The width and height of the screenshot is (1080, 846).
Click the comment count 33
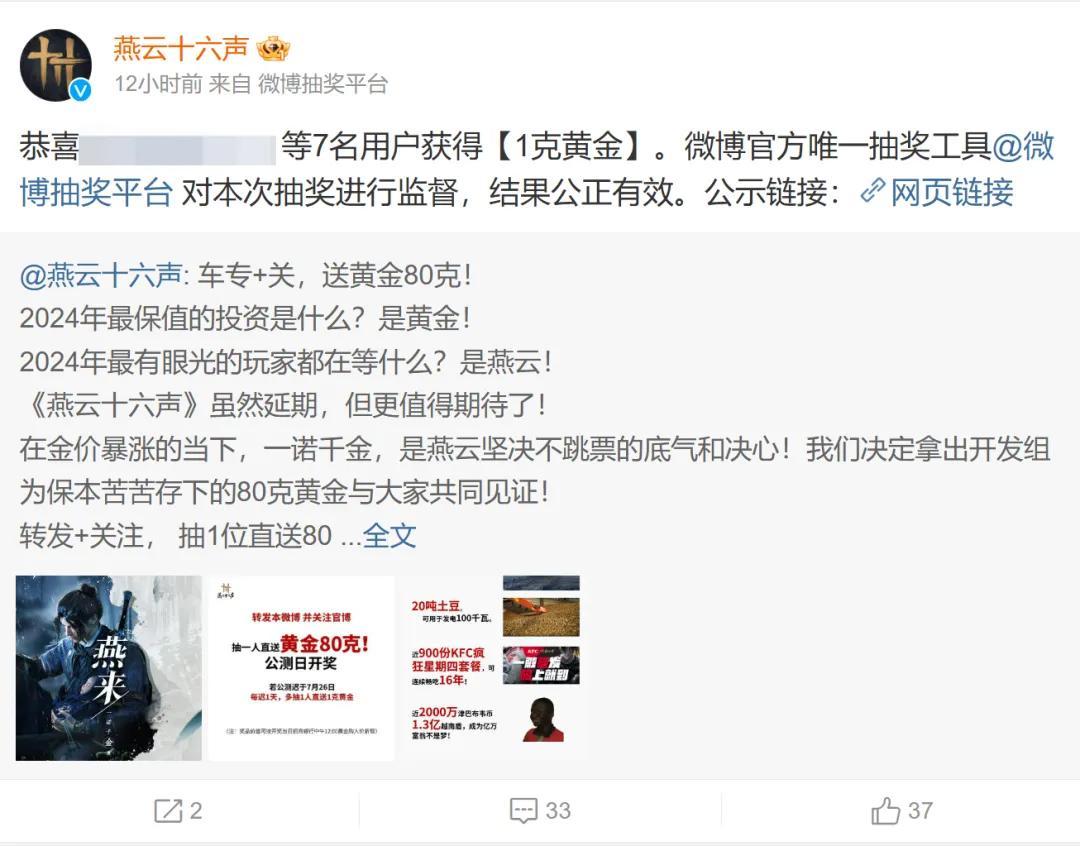tap(558, 811)
